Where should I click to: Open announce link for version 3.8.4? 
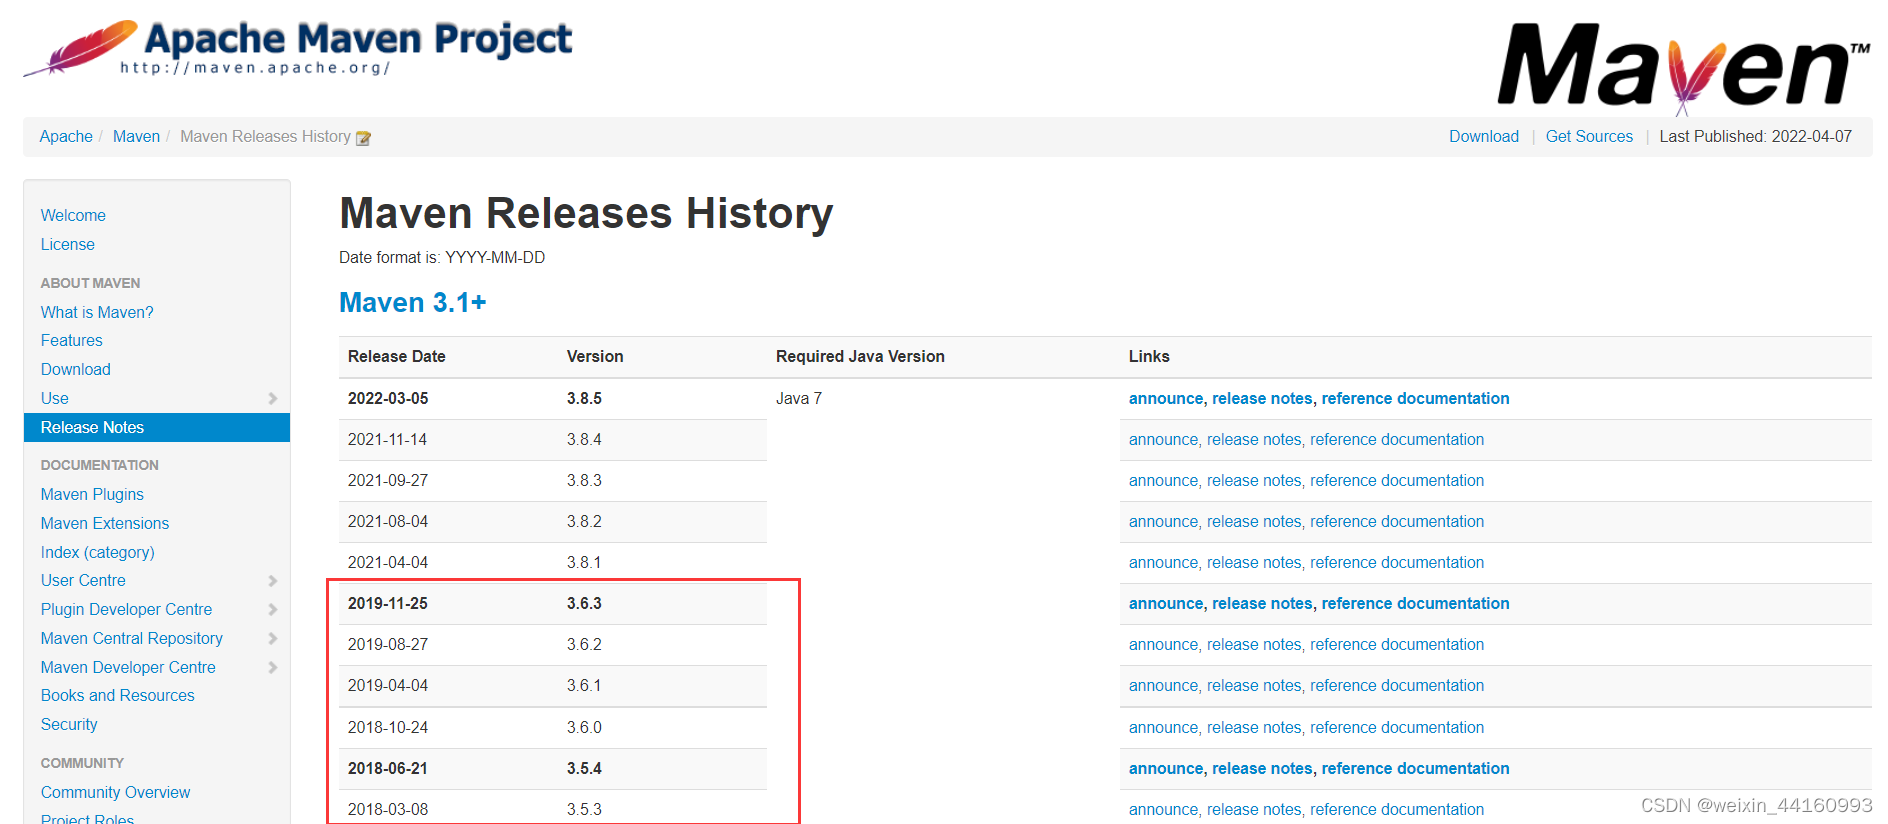pyautogui.click(x=1163, y=439)
